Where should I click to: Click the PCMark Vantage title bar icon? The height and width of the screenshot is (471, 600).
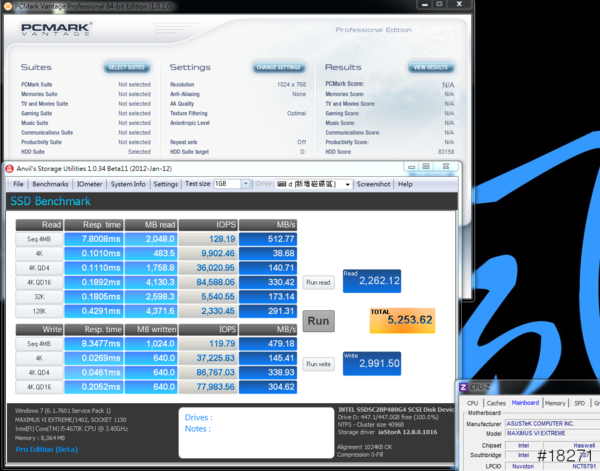(8, 6)
